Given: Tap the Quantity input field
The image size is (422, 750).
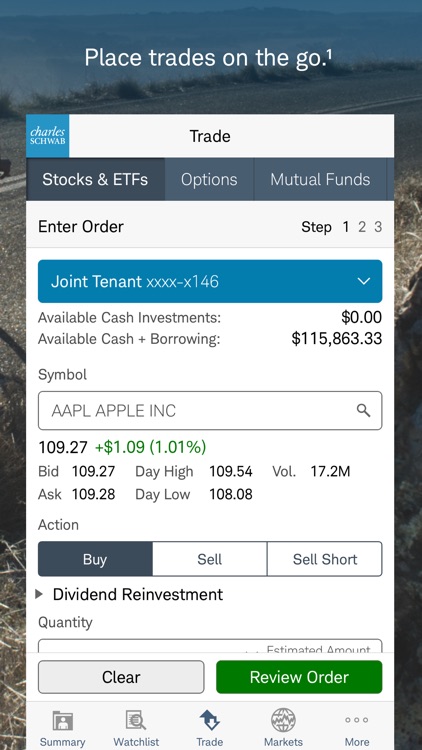Looking at the screenshot, I should [210, 646].
